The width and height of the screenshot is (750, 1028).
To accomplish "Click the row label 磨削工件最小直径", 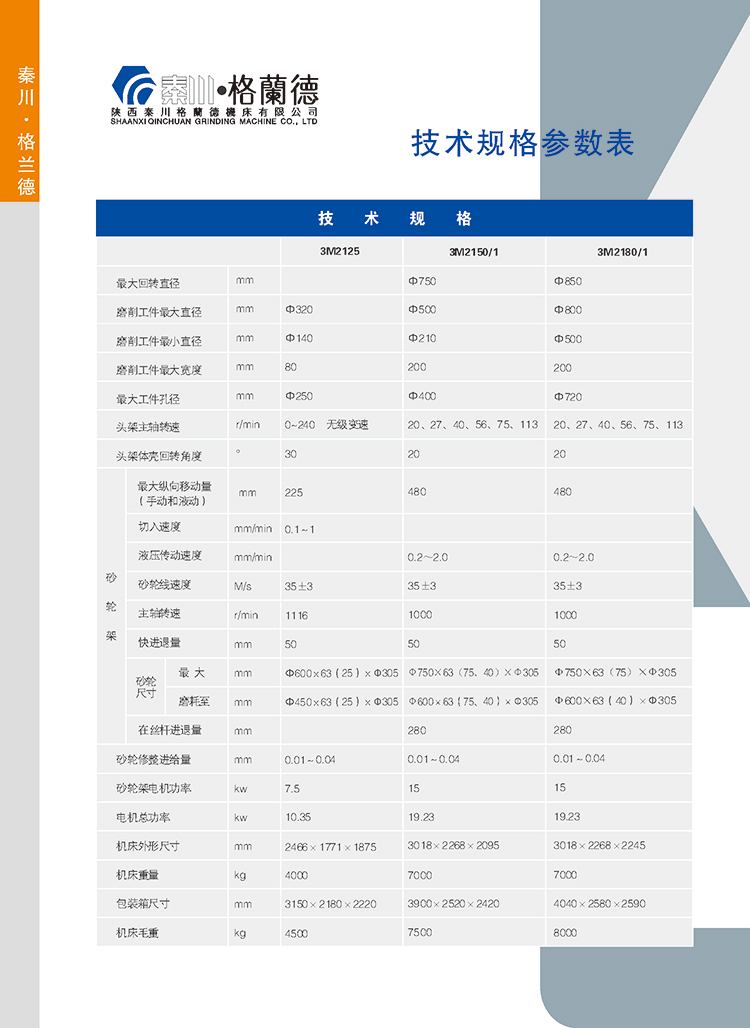I will 159,341.
